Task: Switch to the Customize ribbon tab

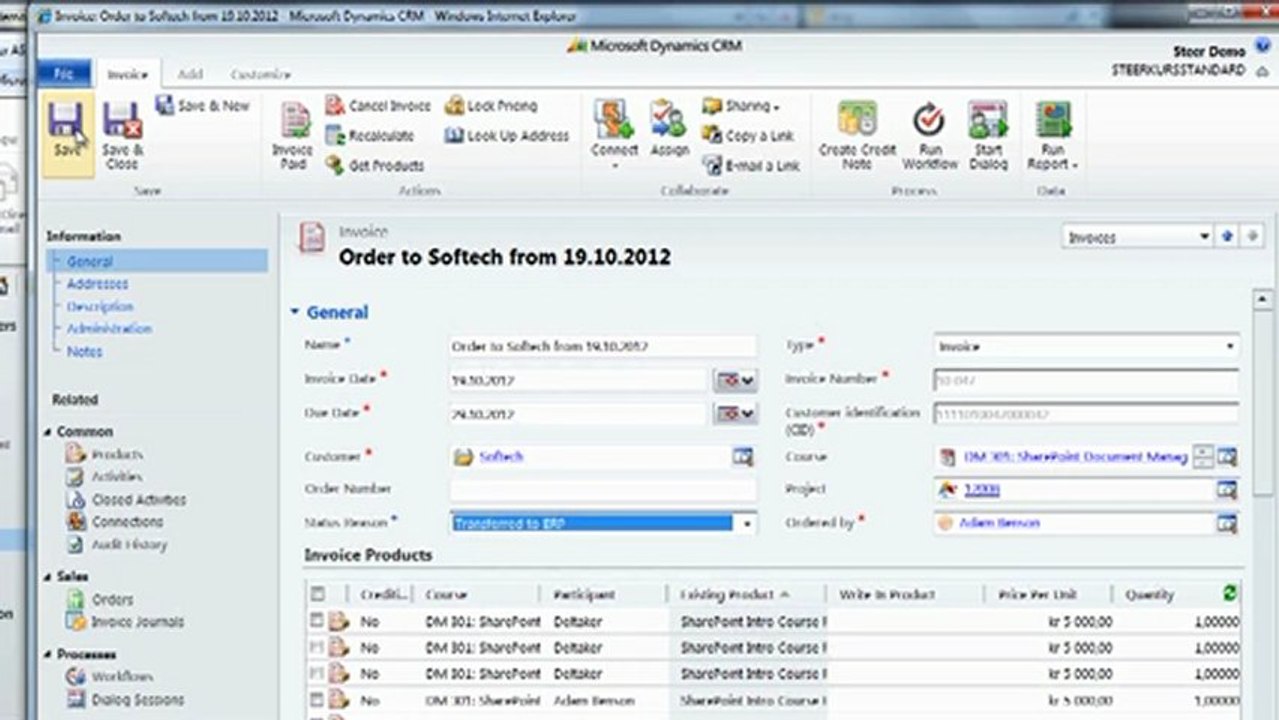Action: [x=260, y=75]
